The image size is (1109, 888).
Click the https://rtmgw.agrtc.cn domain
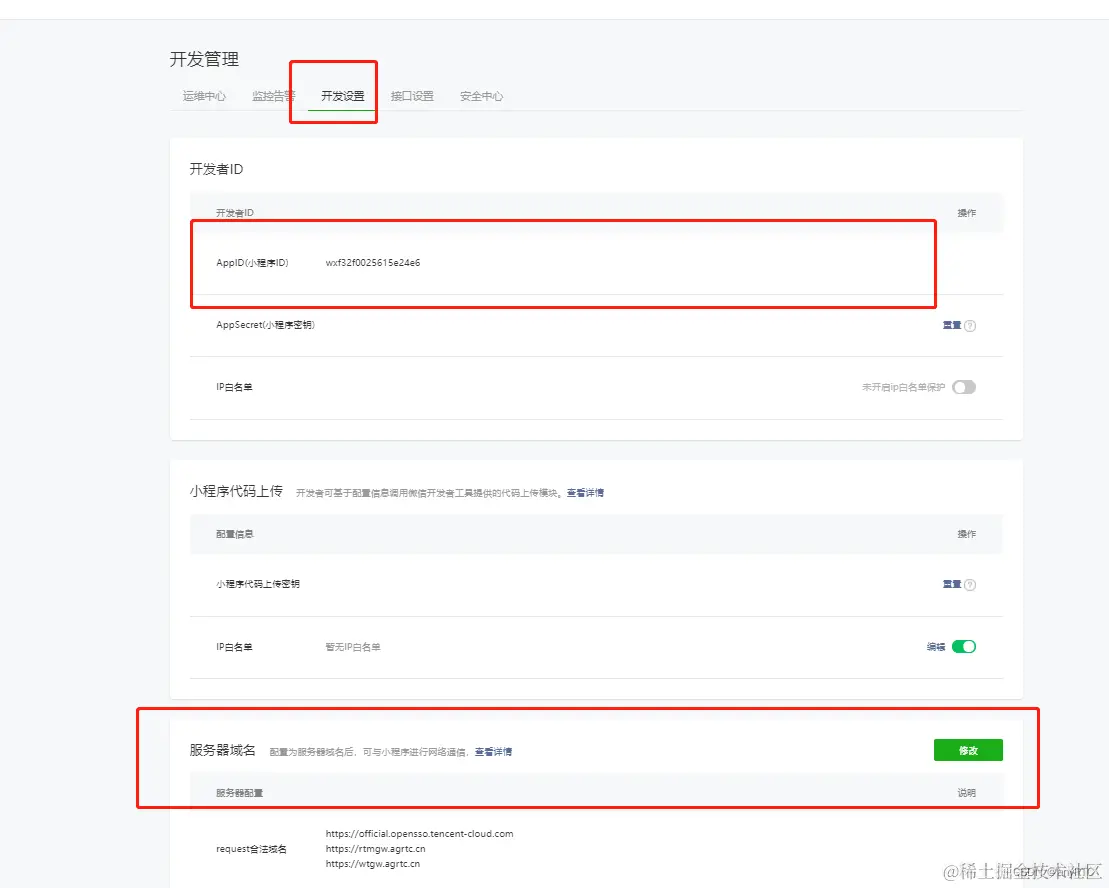pyautogui.click(x=376, y=848)
